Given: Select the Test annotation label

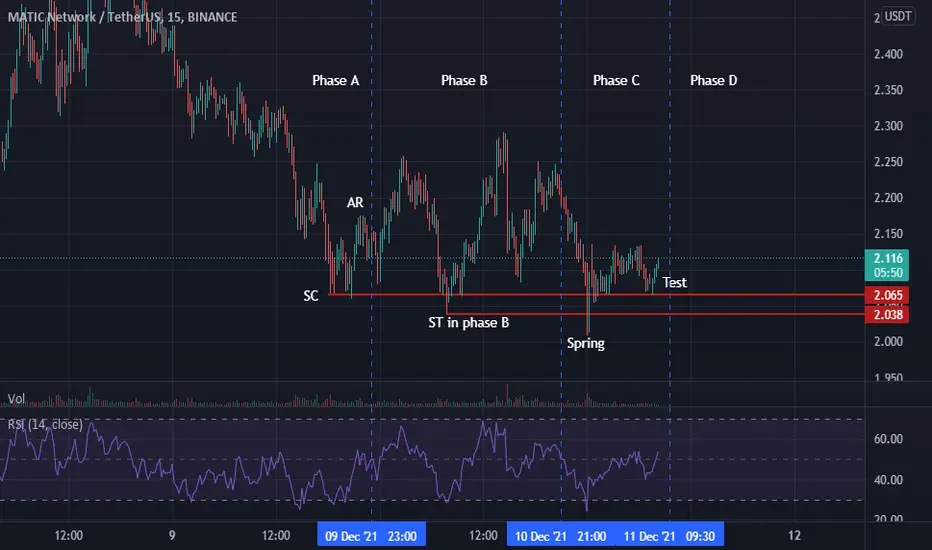Looking at the screenshot, I should coord(674,282).
